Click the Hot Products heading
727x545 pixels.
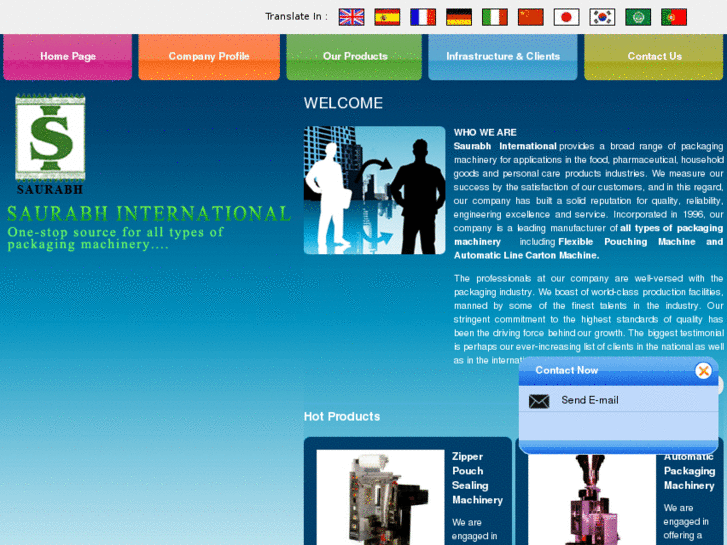(x=342, y=417)
